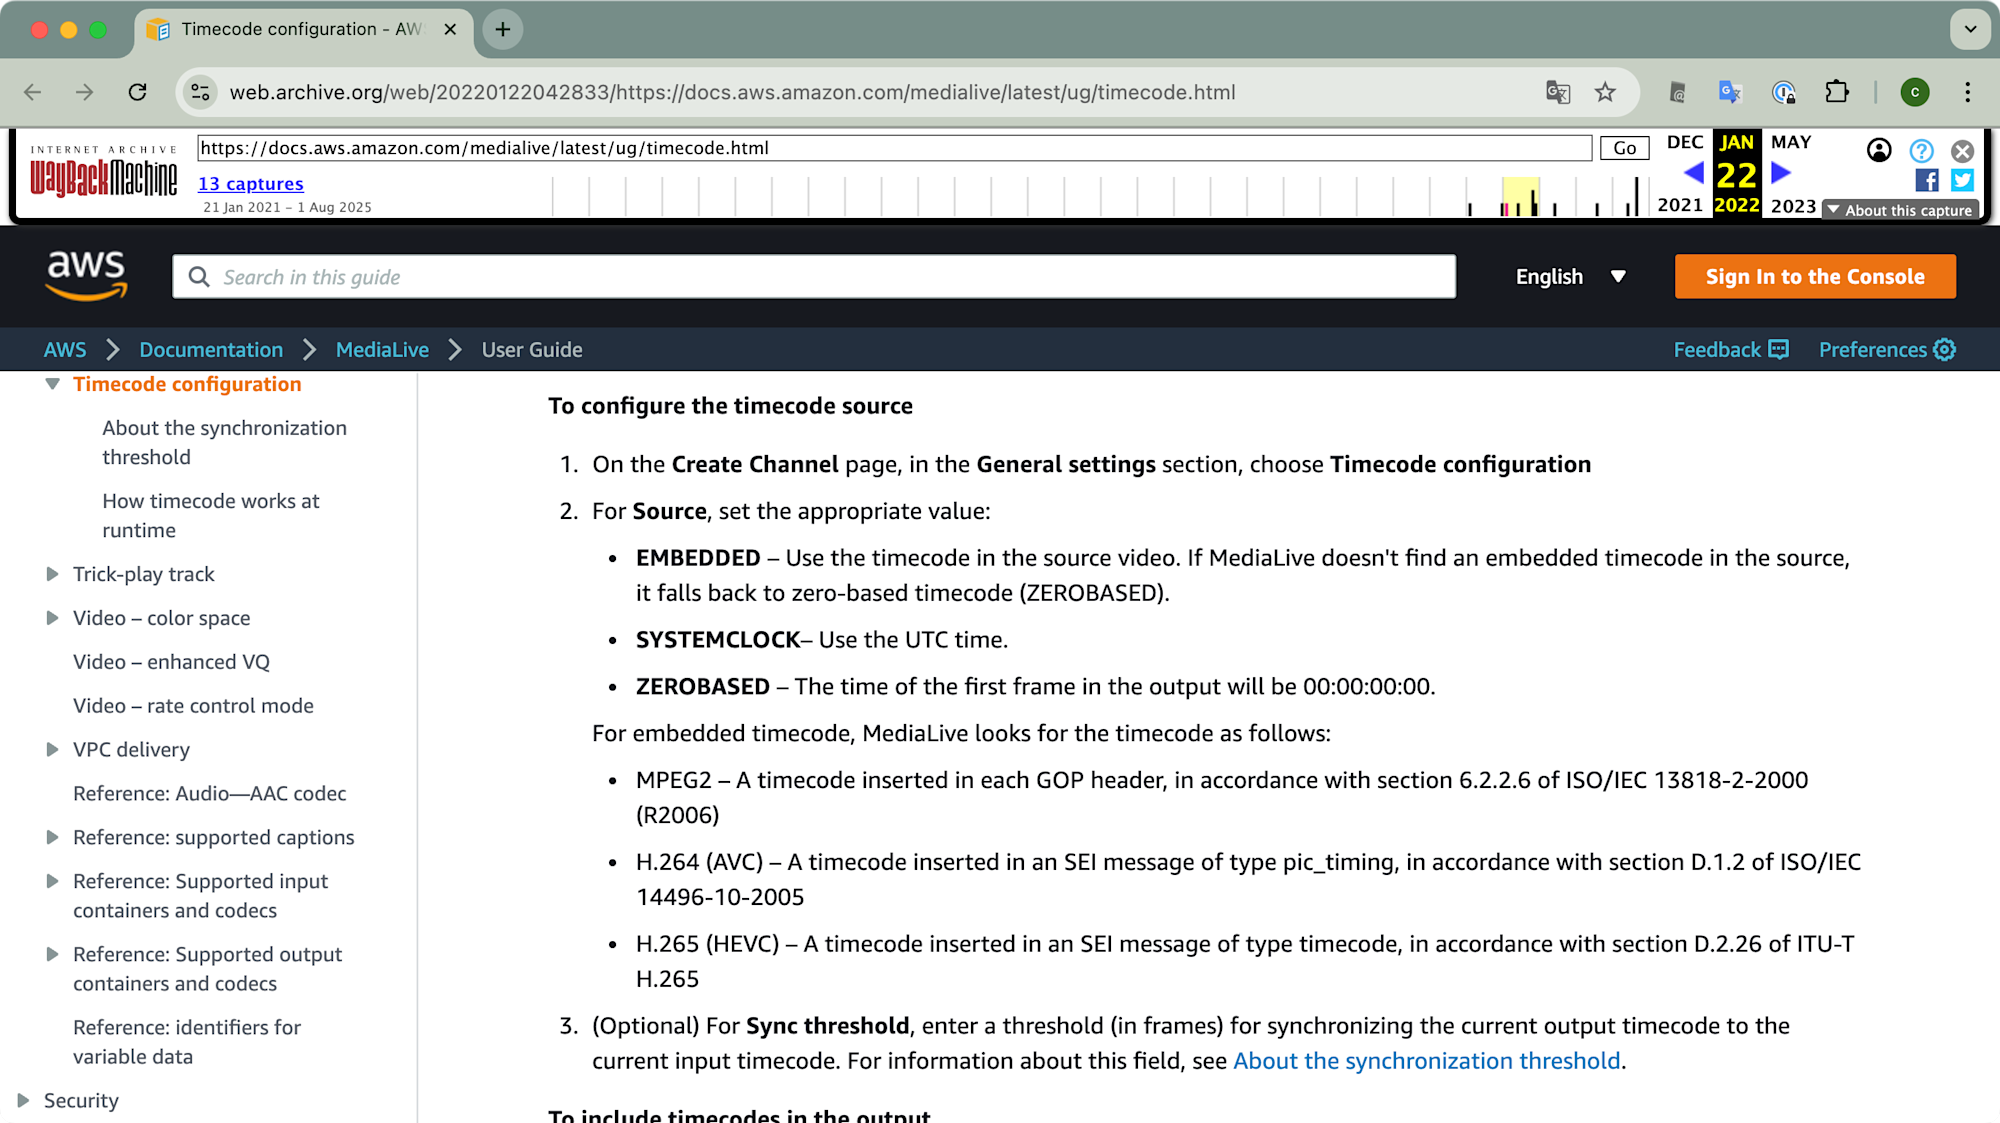Open site information icon in address bar
Viewport: 2000px width, 1123px height.
200,92
